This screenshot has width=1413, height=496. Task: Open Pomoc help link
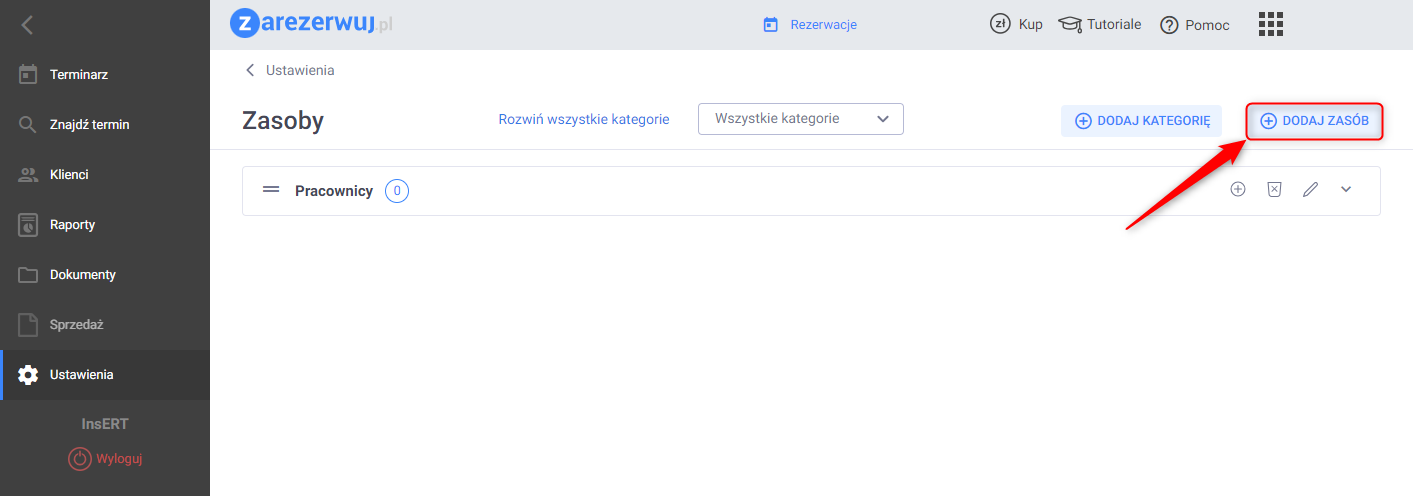click(x=1195, y=25)
